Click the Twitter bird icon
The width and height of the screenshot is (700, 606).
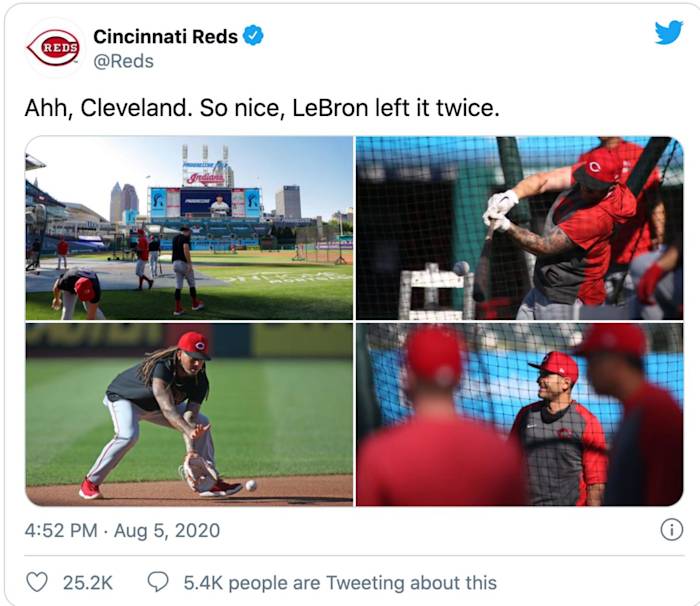pyautogui.click(x=668, y=33)
